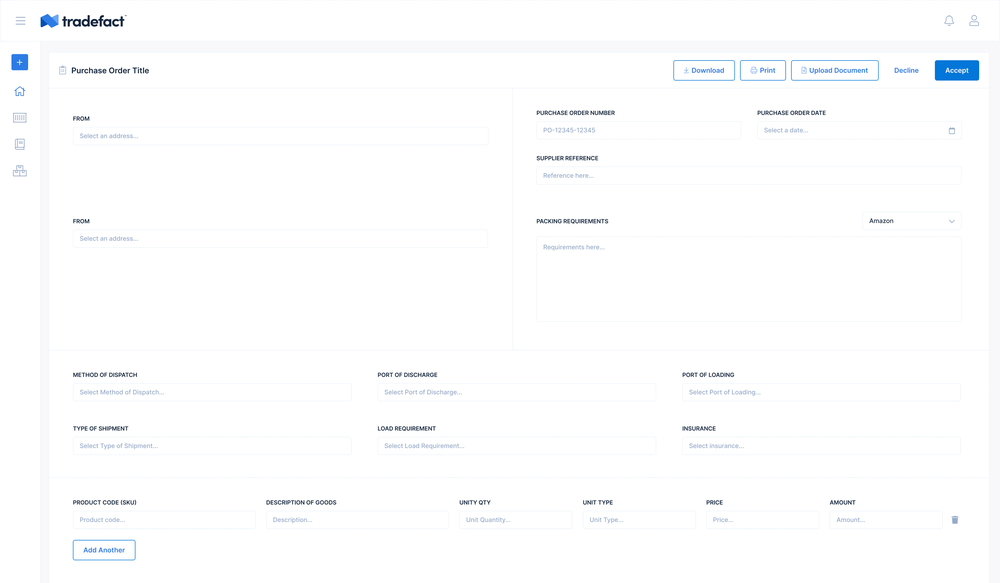Open the packages sidebar icon
1000x583 pixels.
tap(20, 171)
